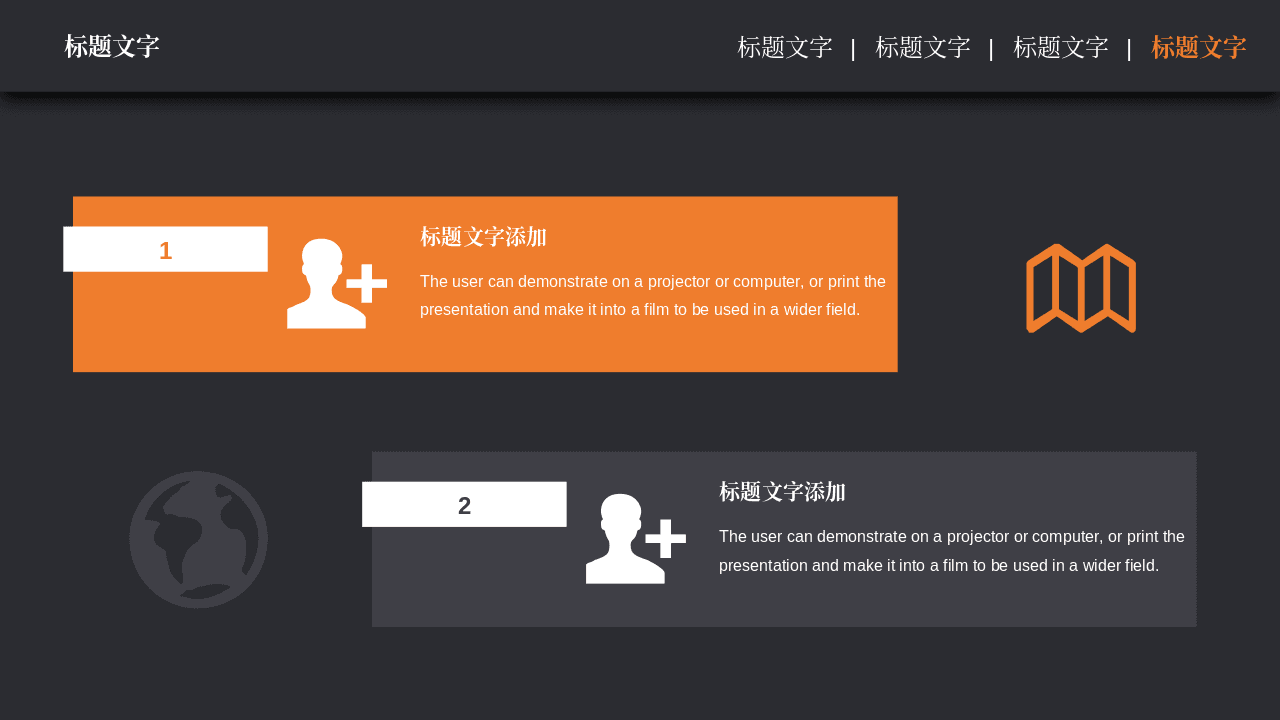The height and width of the screenshot is (720, 1280).
Task: Select 标题文字添加 heading in gray panel
Action: pyautogui.click(x=782, y=492)
